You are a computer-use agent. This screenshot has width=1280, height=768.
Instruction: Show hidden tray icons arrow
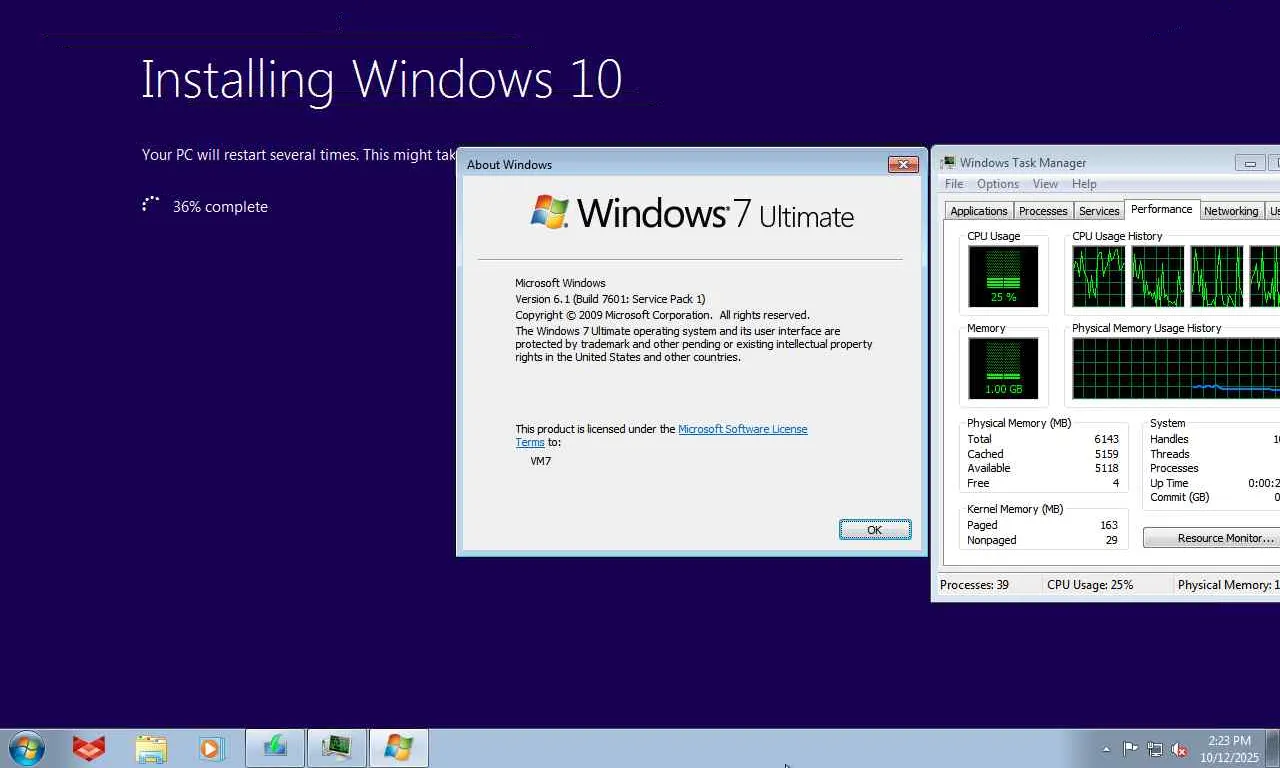(1106, 749)
